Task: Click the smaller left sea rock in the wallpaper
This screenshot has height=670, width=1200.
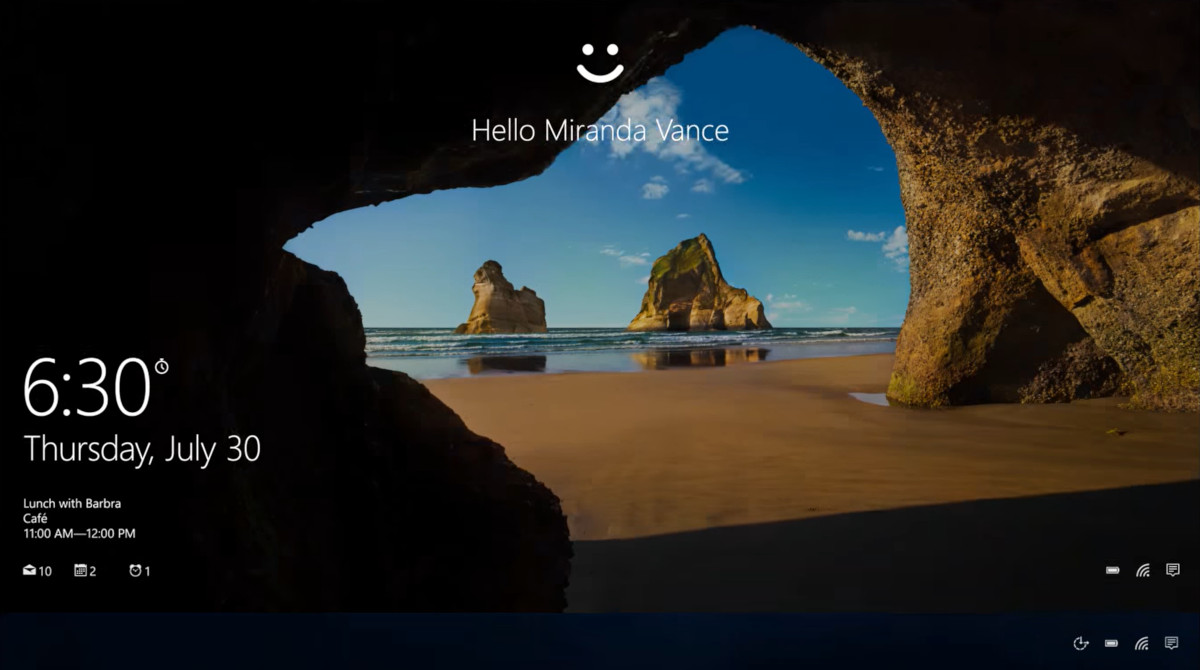Action: (501, 300)
